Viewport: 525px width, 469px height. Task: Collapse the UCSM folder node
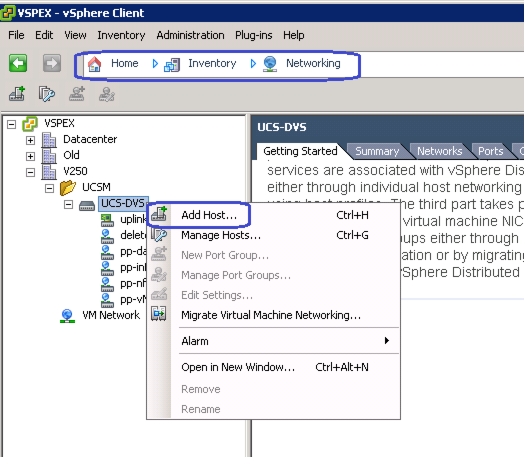pos(49,188)
